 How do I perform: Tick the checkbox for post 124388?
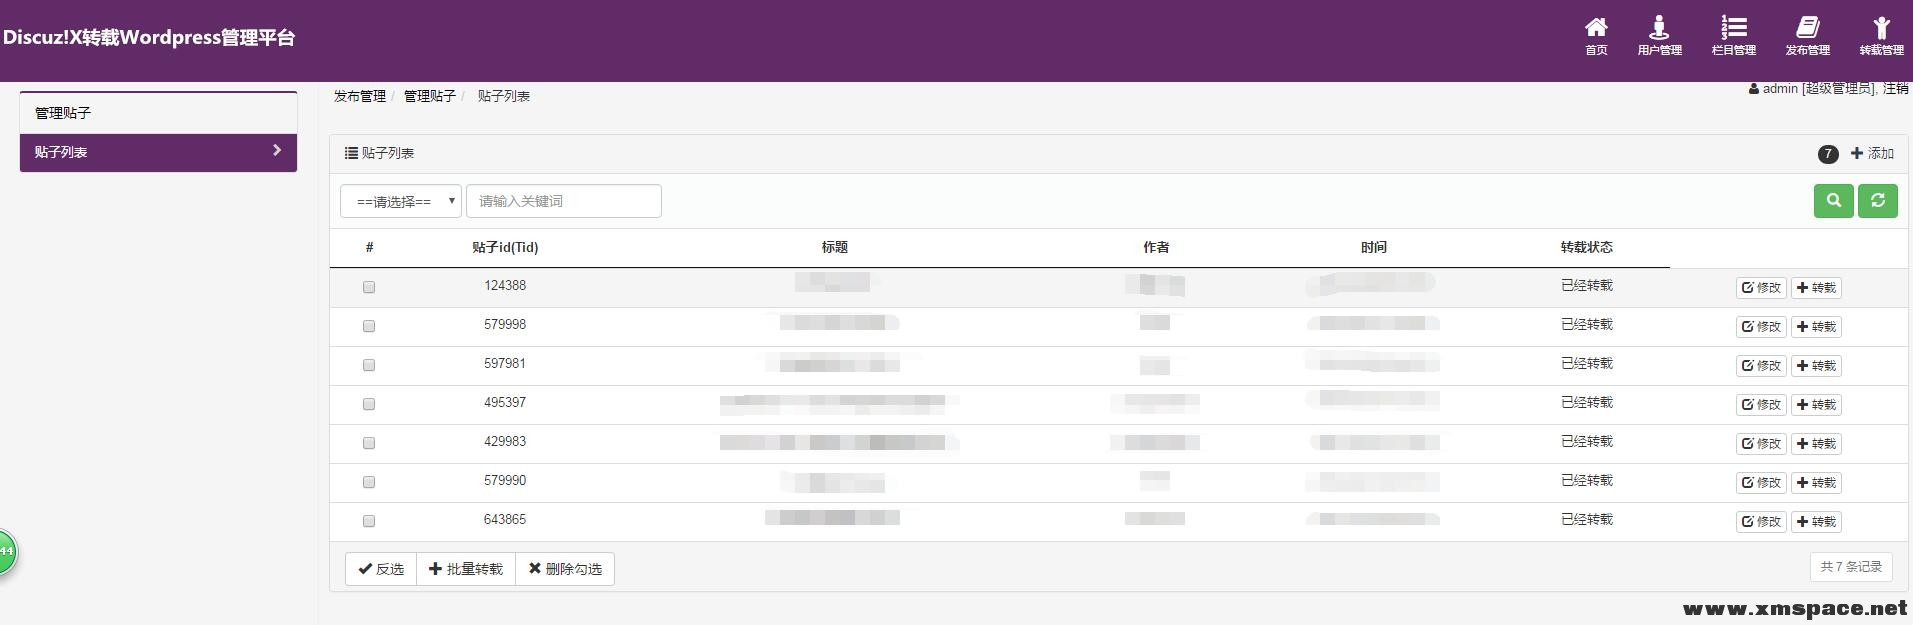click(x=369, y=287)
